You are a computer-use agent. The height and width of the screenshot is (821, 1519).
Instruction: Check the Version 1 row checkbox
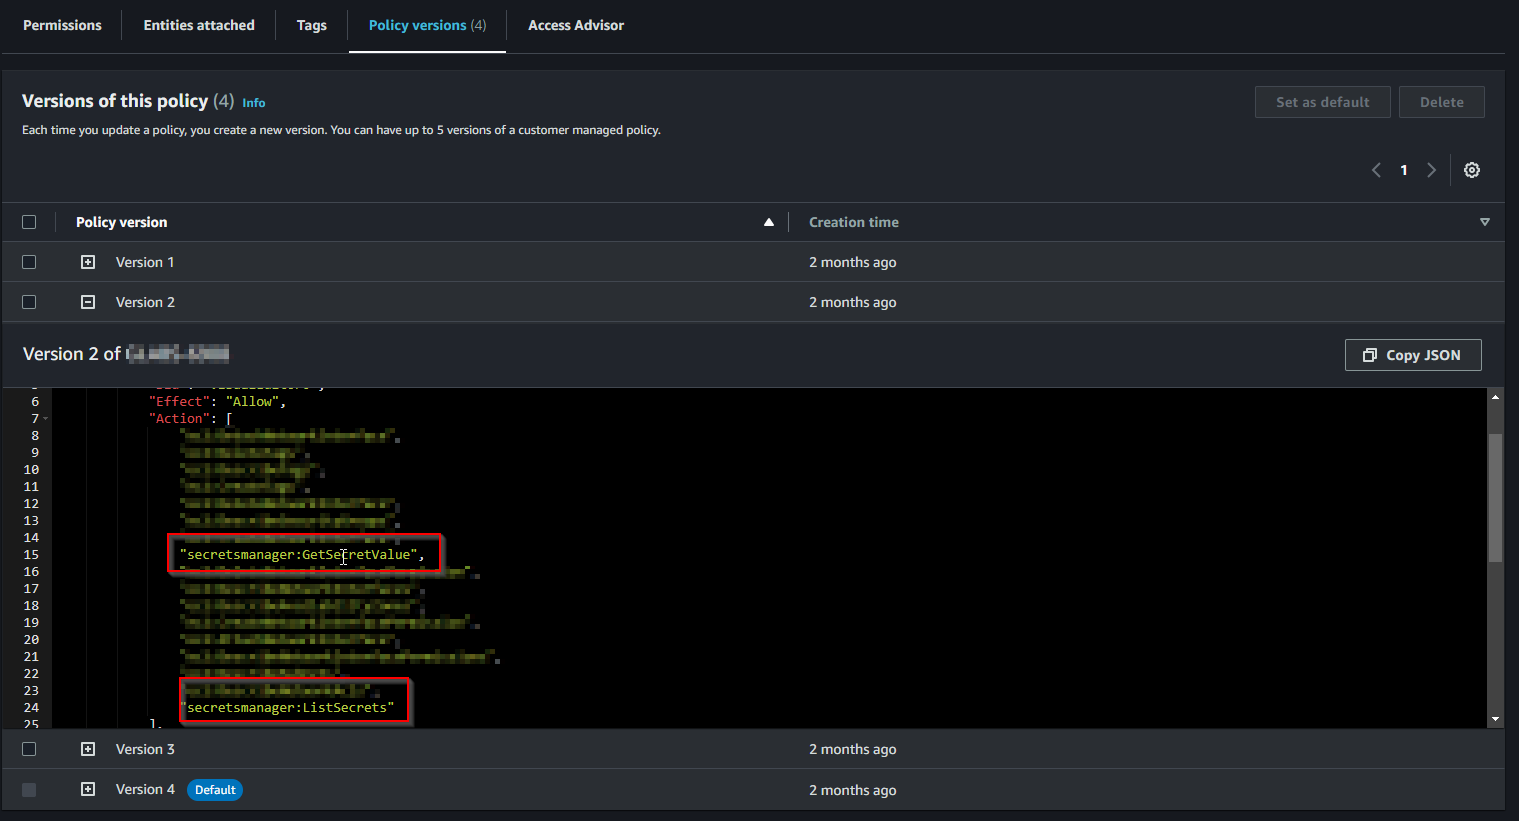[x=29, y=262]
